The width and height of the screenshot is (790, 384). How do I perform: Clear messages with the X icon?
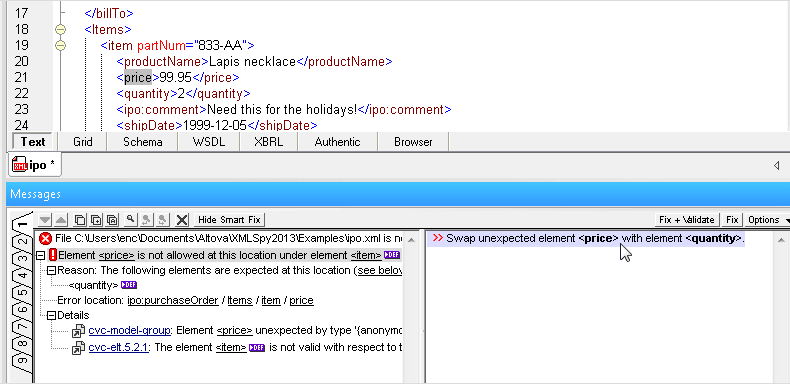(182, 220)
